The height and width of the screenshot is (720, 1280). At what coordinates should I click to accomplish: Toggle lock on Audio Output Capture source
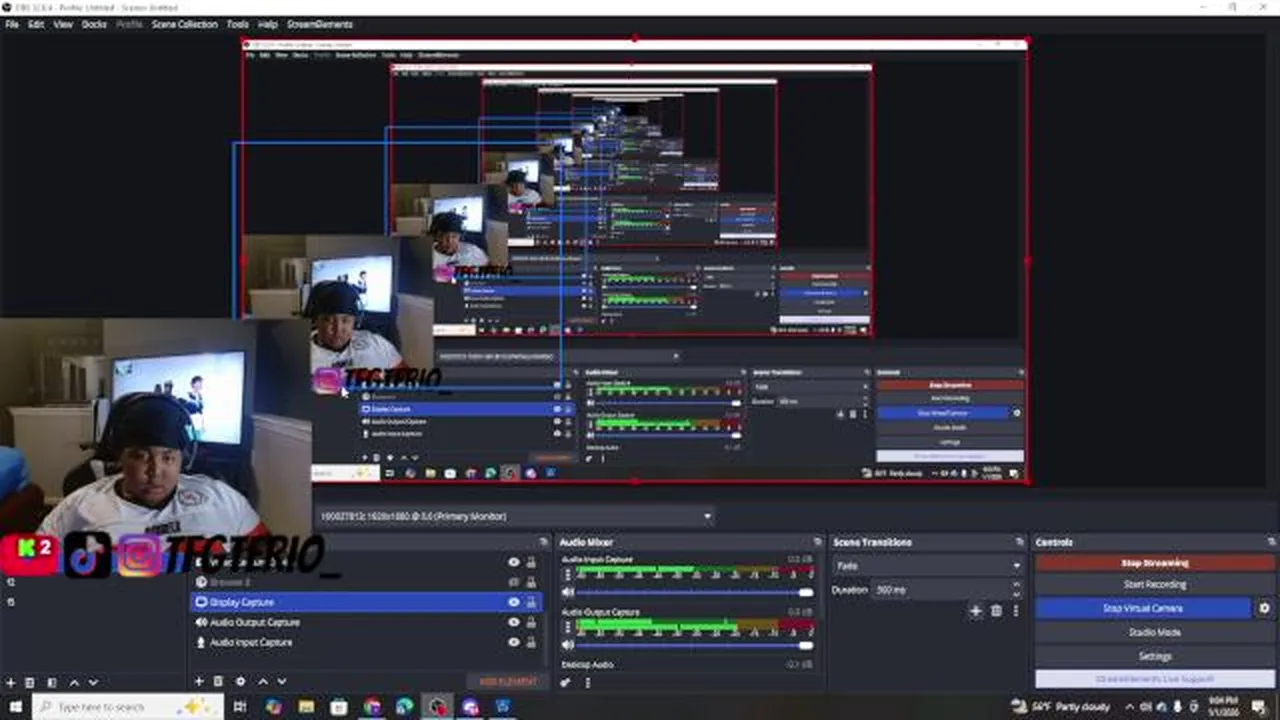(x=531, y=622)
